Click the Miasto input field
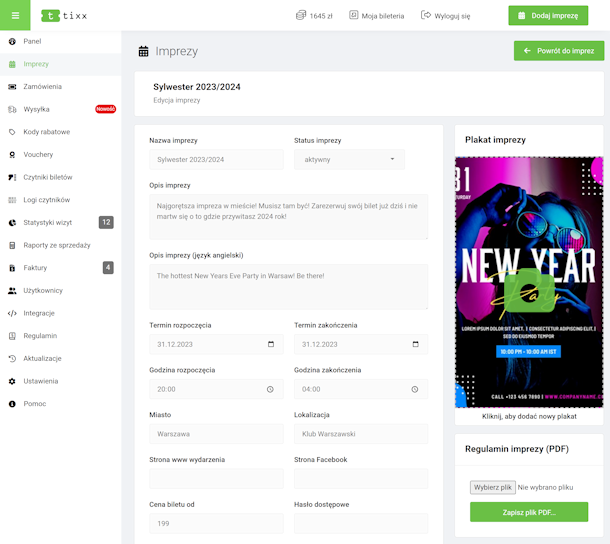Screen dimensions: 610x544 (216, 434)
